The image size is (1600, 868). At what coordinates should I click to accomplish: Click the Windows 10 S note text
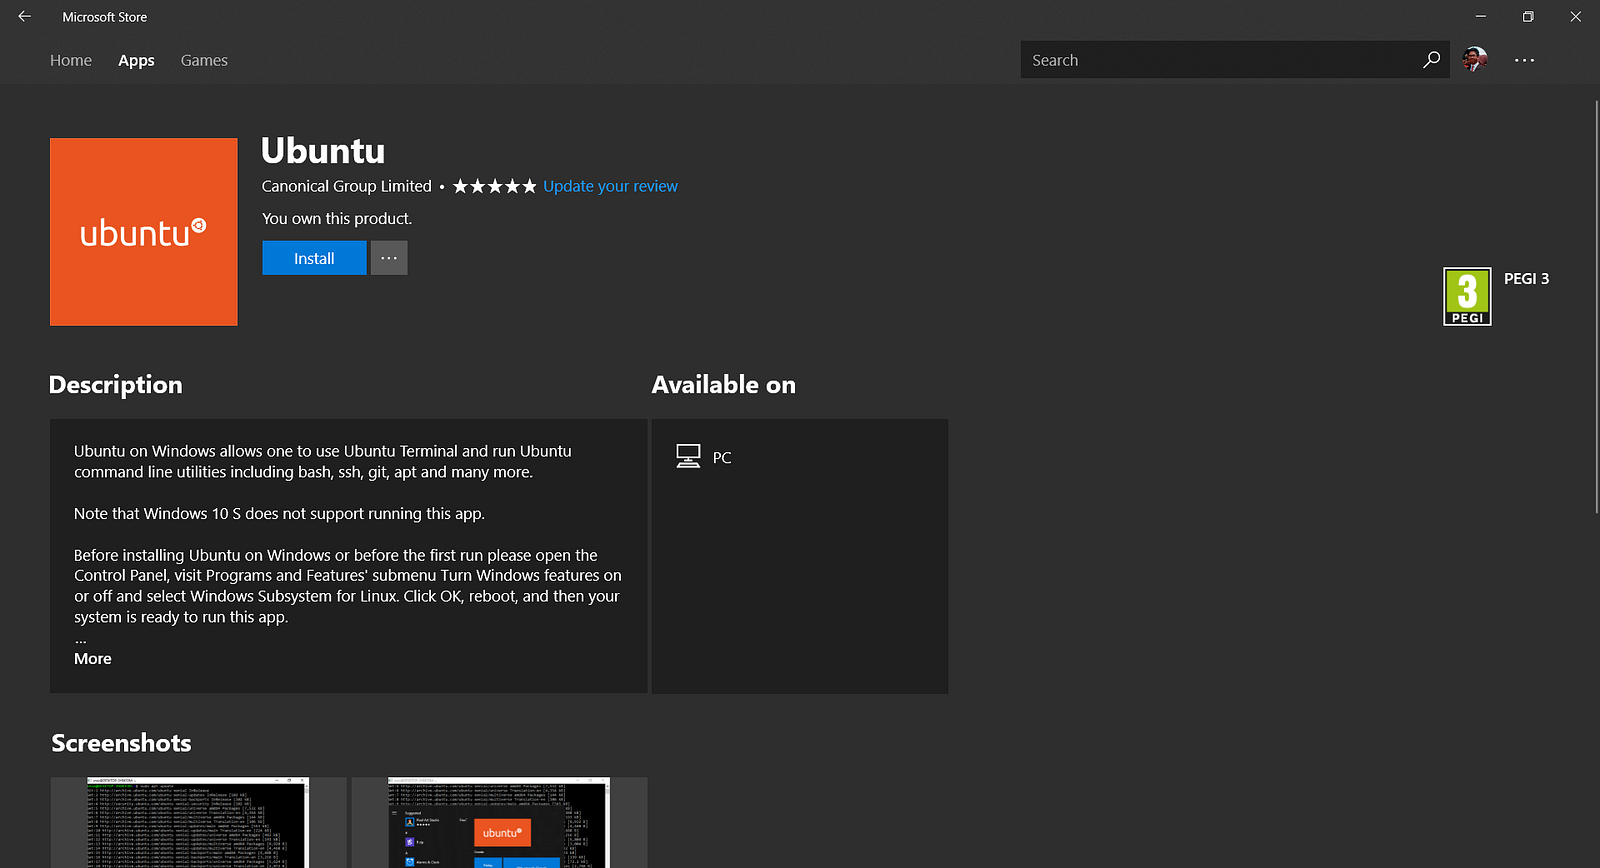[x=279, y=514]
